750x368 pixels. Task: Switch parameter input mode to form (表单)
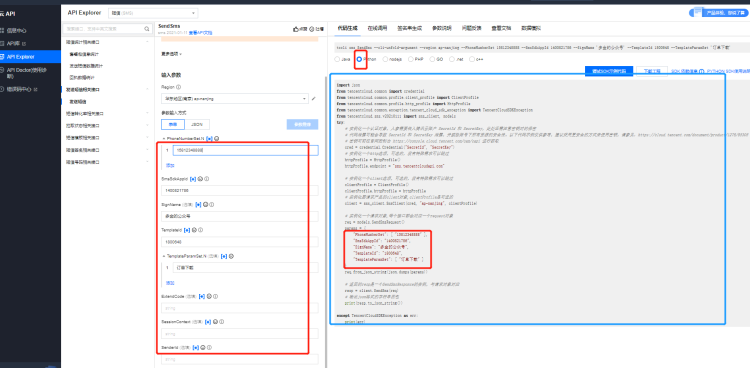pyautogui.click(x=173, y=124)
